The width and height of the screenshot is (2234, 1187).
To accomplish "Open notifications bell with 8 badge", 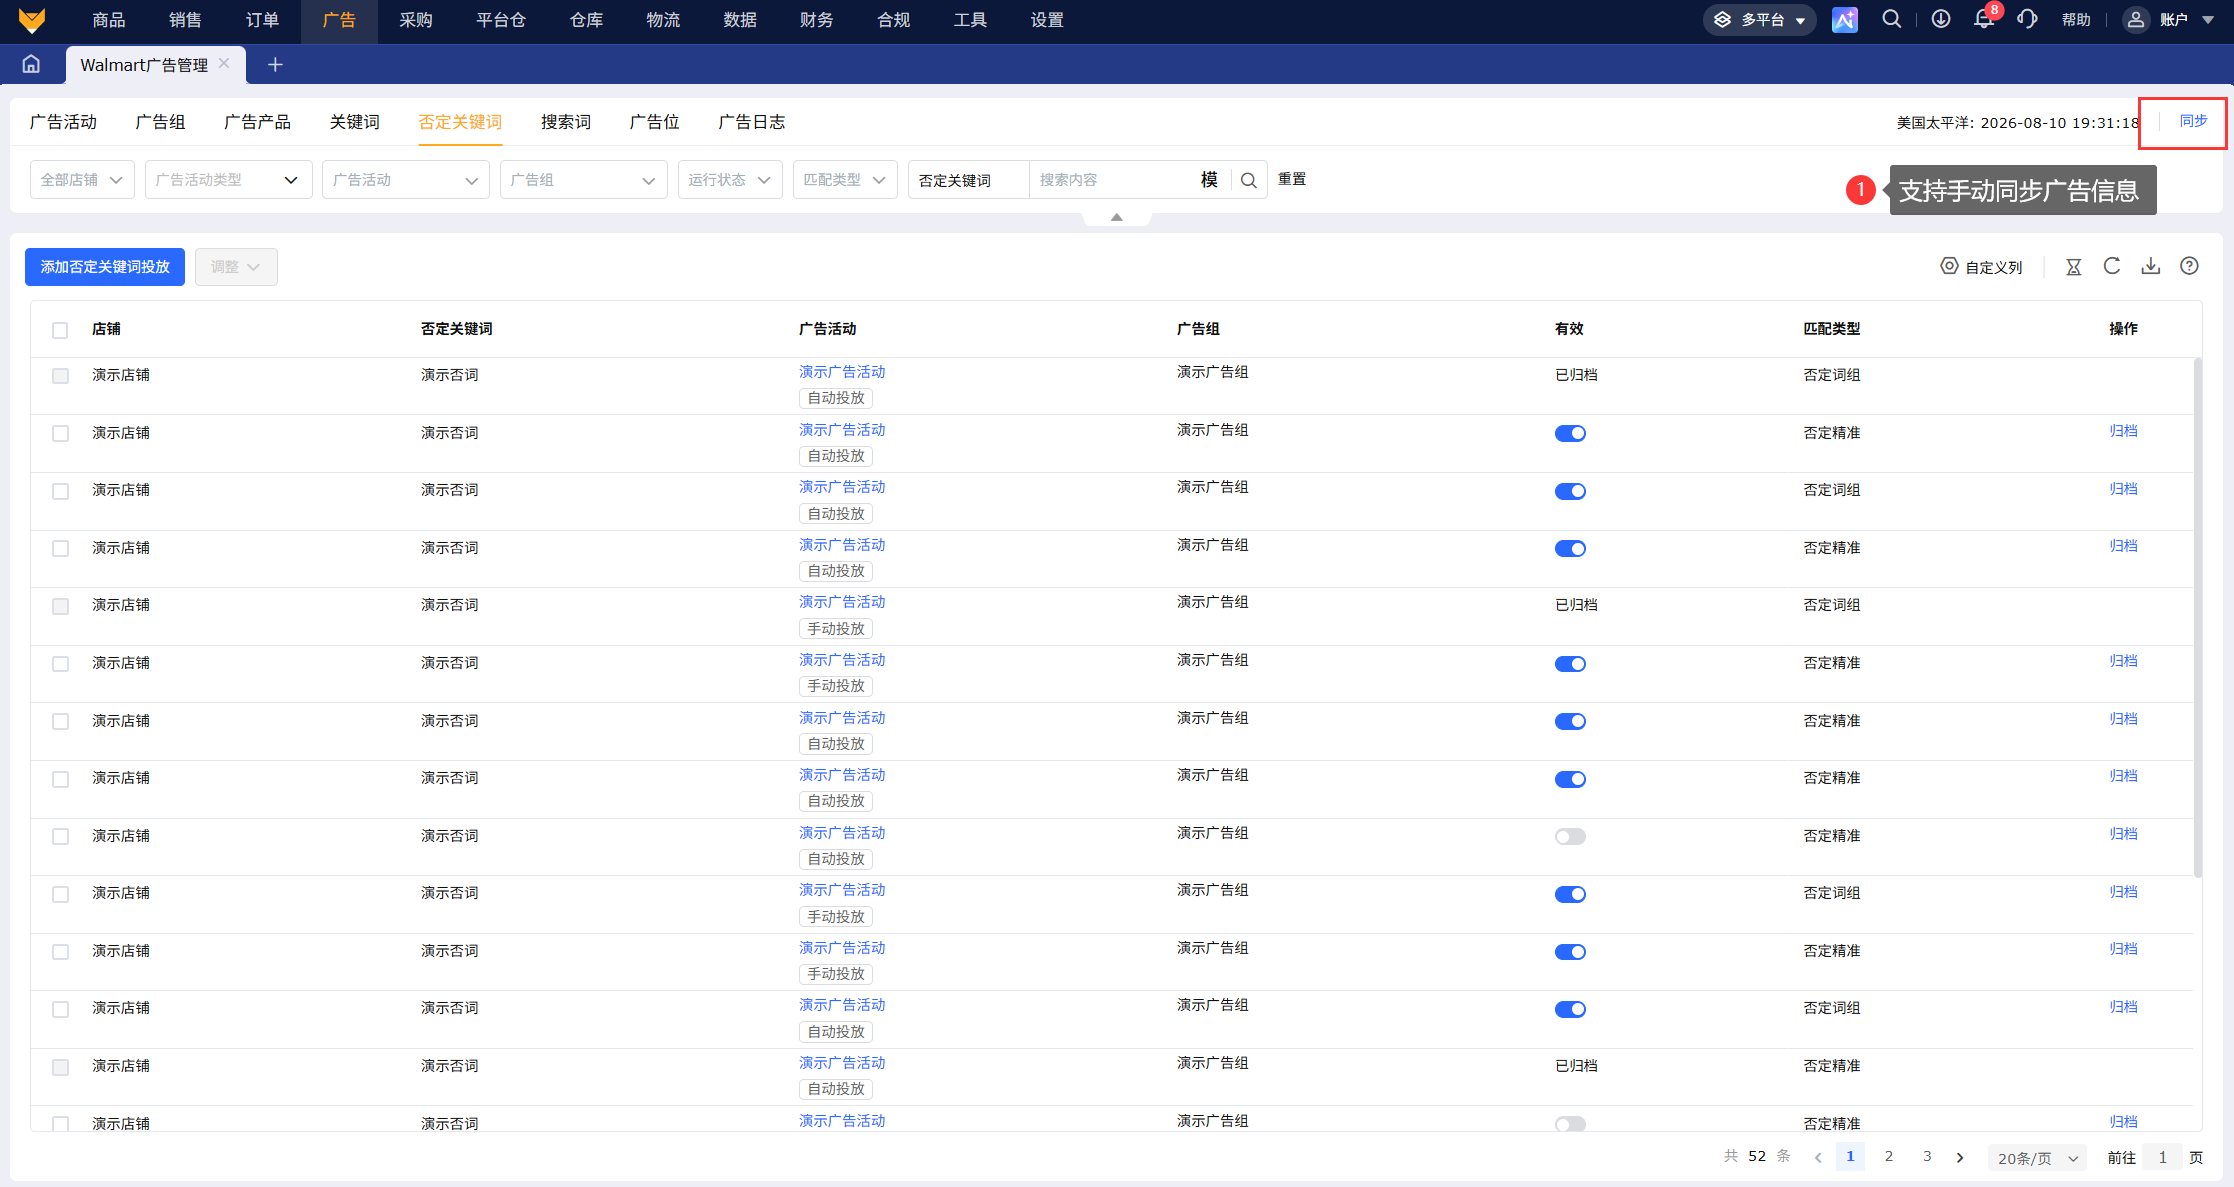I will [1984, 19].
